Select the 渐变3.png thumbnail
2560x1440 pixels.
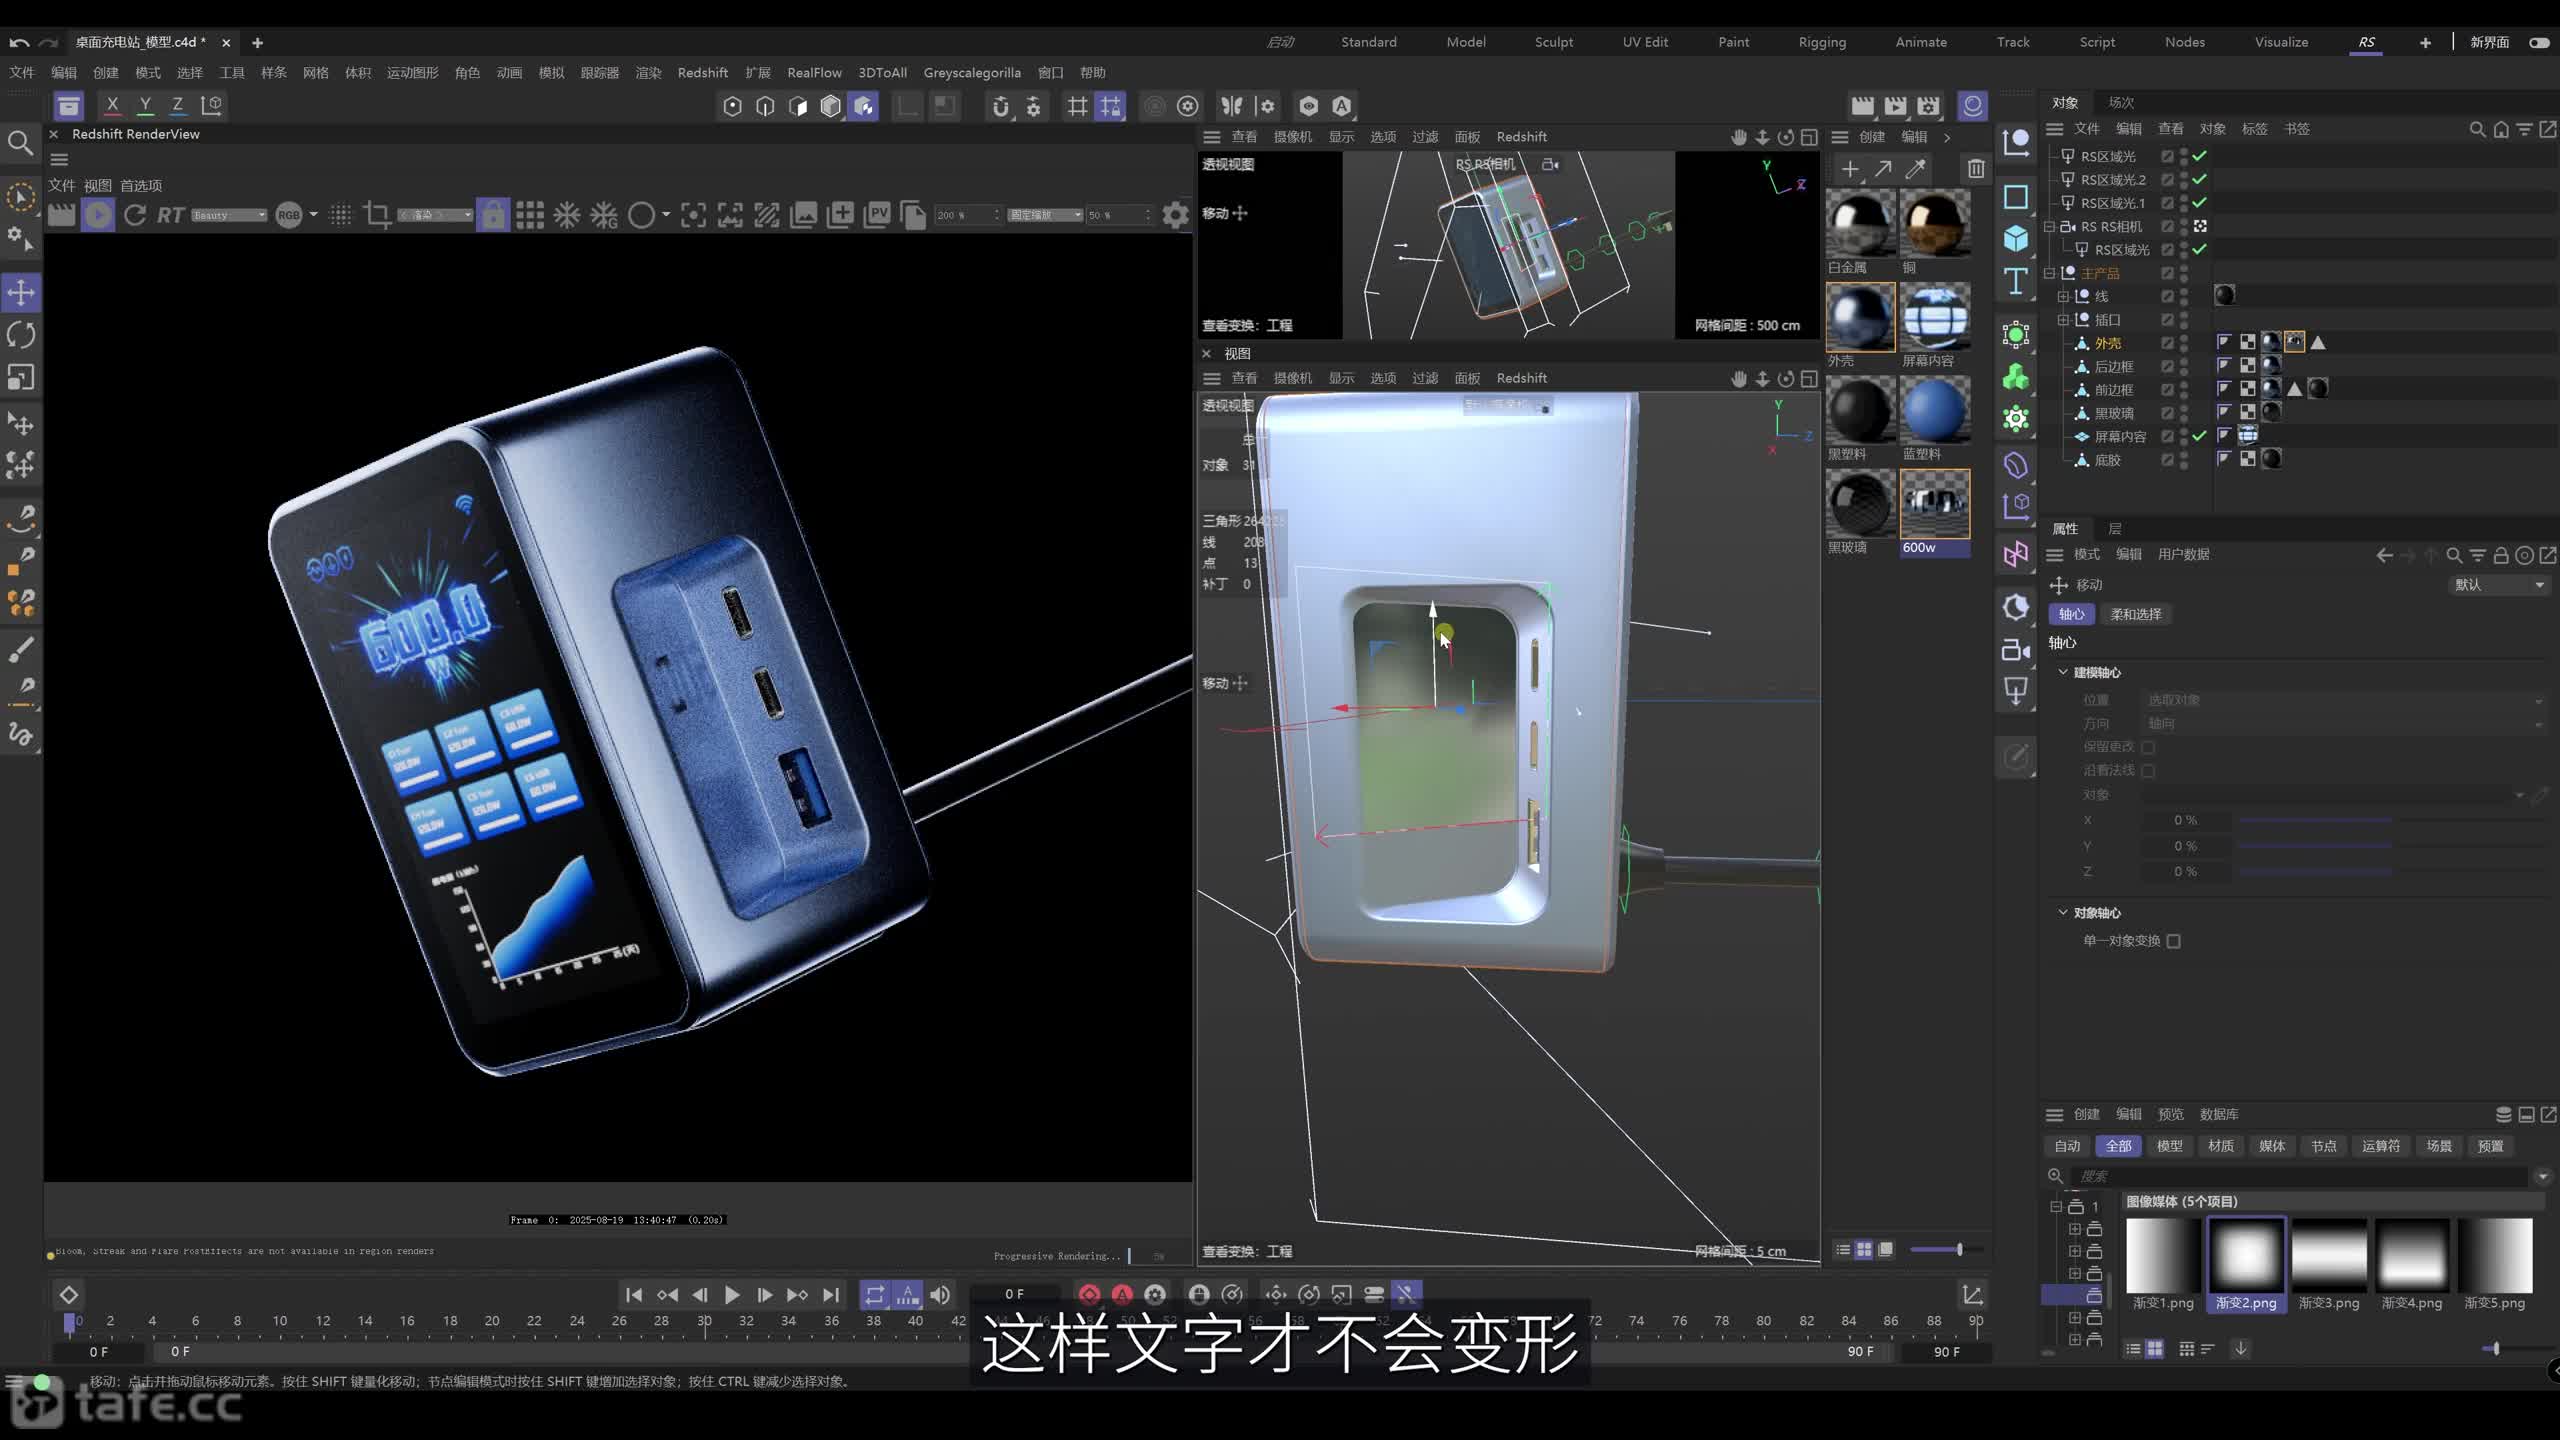point(2329,1256)
